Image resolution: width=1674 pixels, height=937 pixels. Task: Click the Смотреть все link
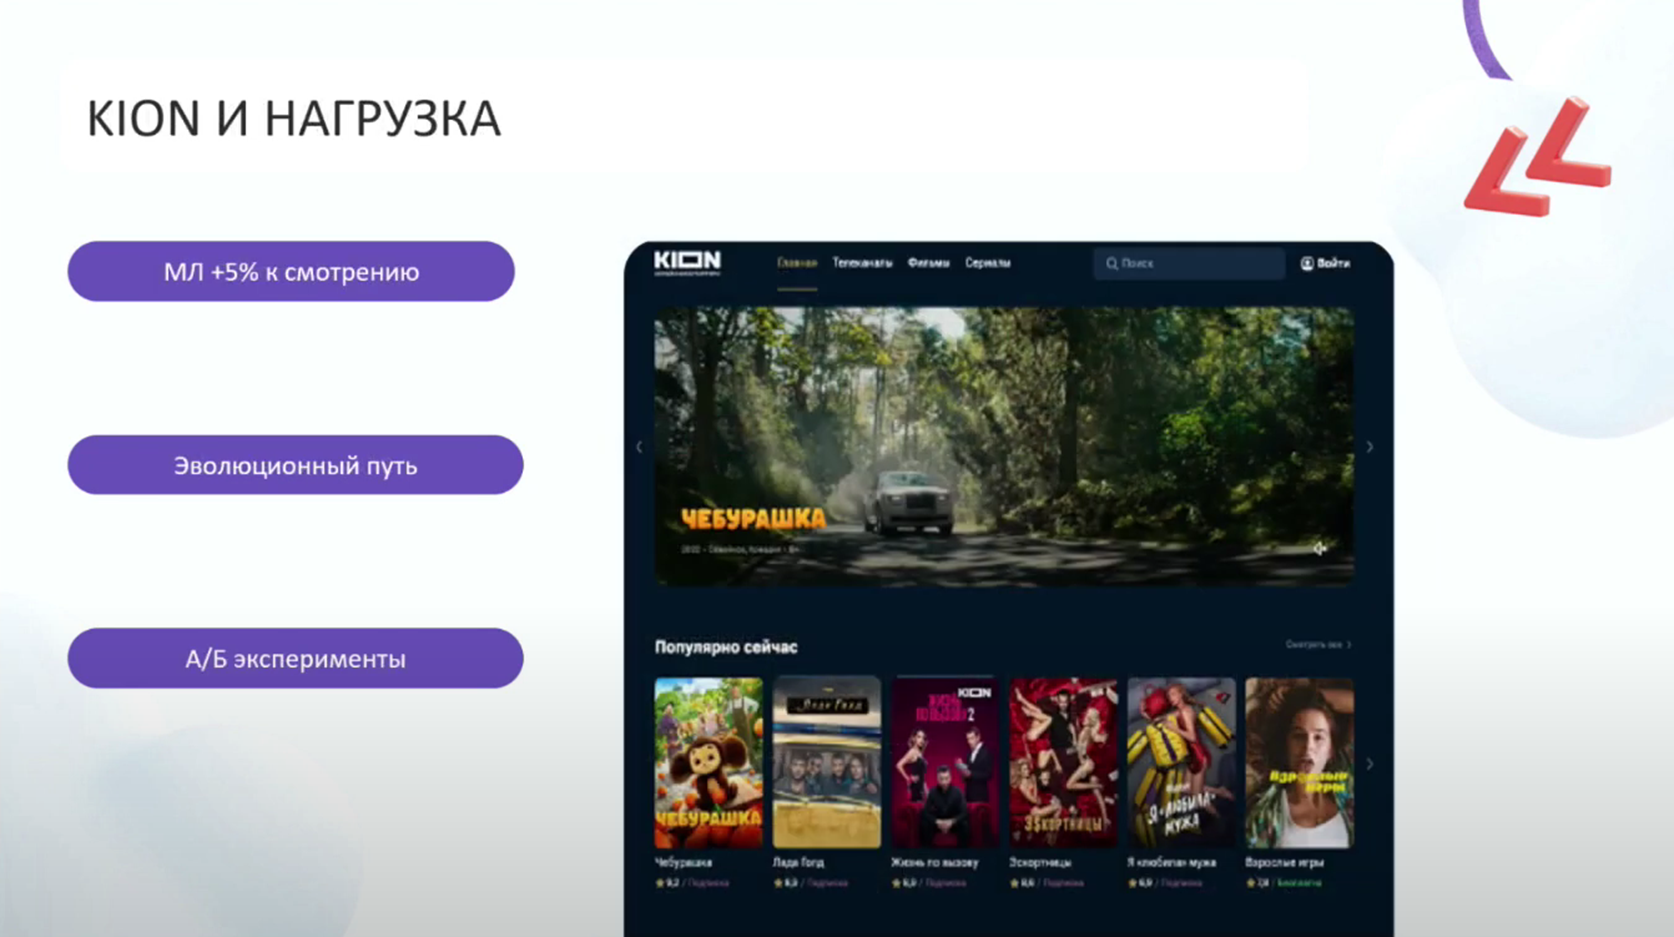point(1318,645)
